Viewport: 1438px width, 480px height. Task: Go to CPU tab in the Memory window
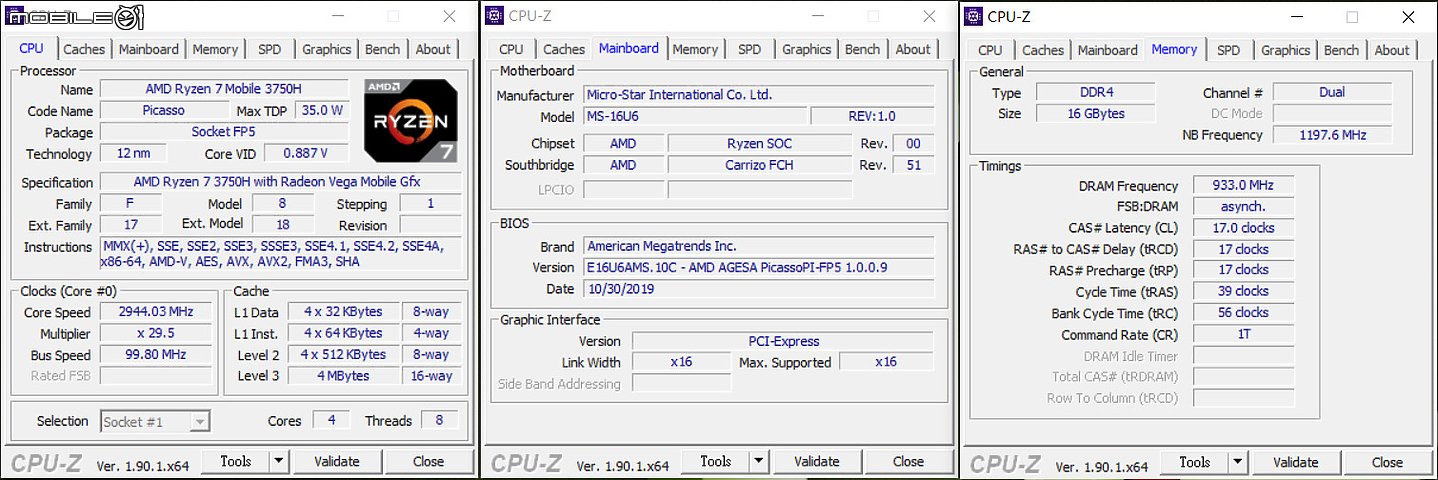(990, 50)
